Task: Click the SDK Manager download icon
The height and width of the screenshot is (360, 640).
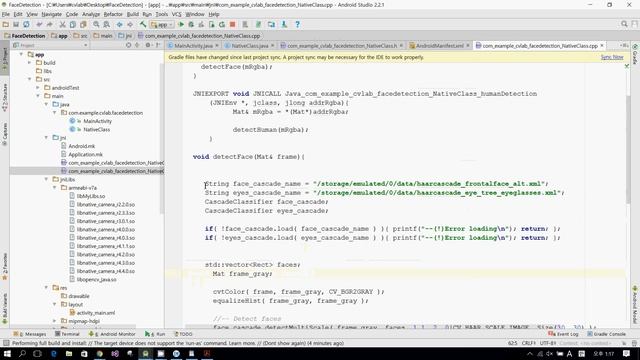Action: (284, 24)
